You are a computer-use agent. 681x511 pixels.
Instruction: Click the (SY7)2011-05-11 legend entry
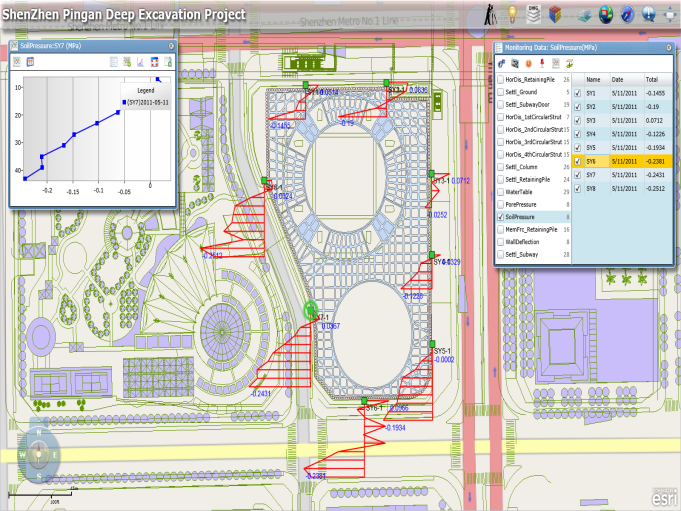[145, 102]
